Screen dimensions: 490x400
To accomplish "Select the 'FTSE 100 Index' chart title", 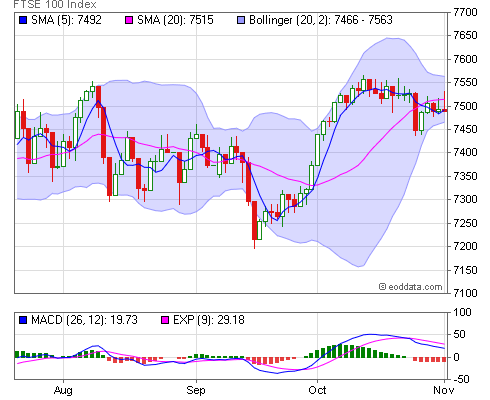I will tap(55, 5).
